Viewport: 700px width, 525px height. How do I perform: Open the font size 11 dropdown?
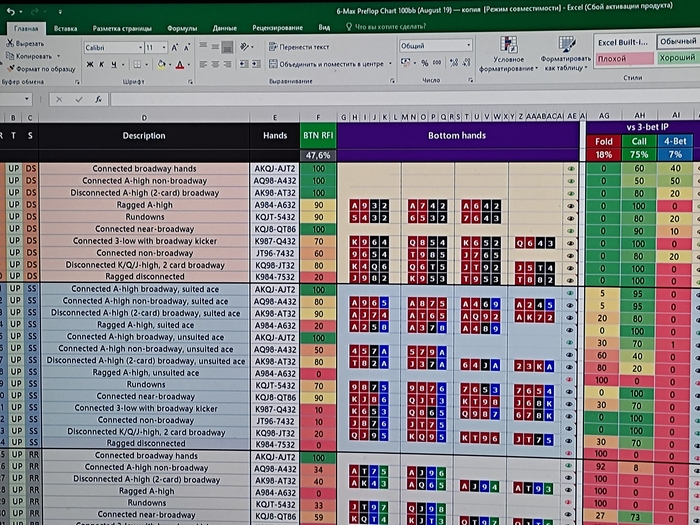164,47
